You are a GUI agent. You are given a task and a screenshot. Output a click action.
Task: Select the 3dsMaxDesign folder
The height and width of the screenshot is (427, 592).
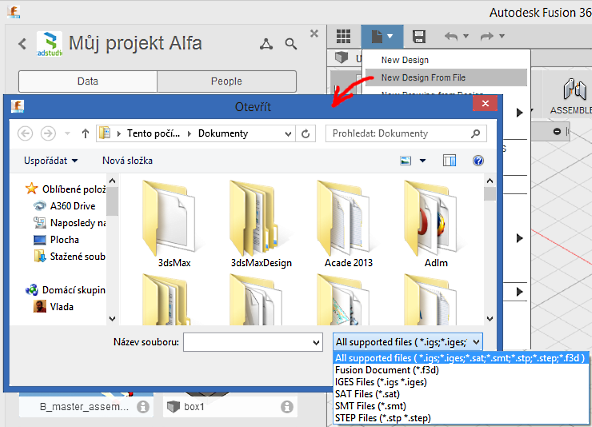tap(261, 224)
